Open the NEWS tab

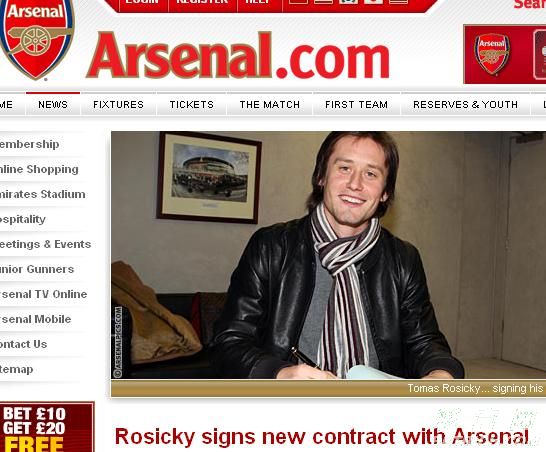53,104
